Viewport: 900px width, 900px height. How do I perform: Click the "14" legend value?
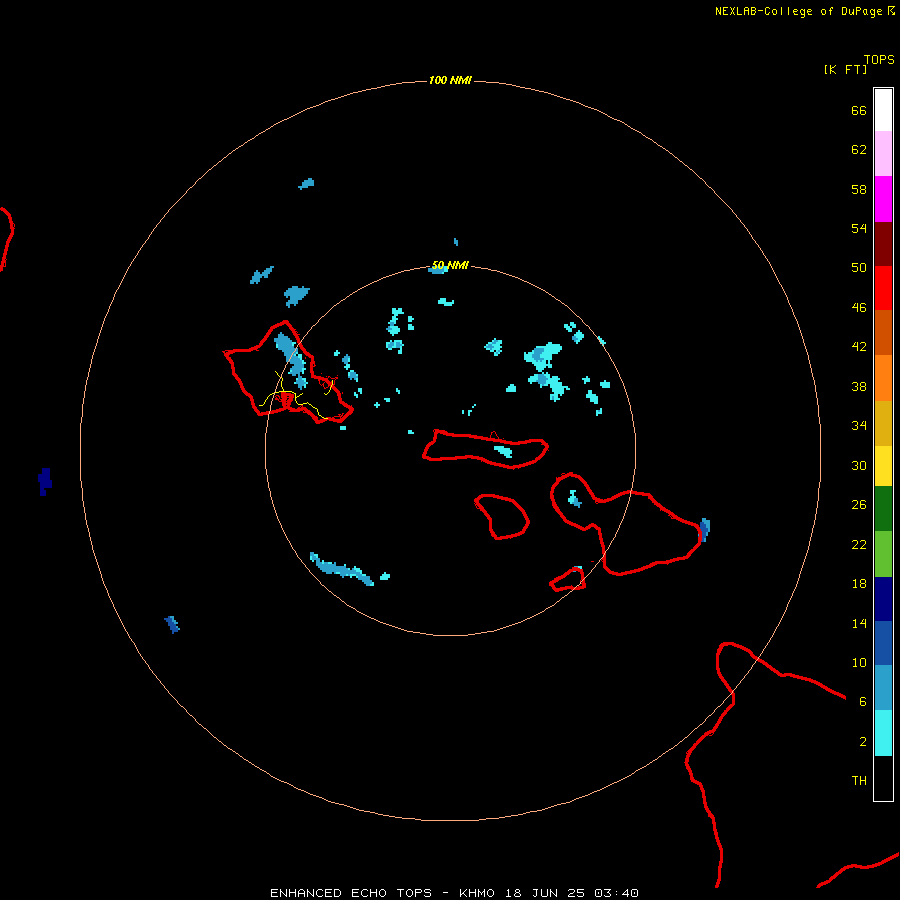point(859,623)
